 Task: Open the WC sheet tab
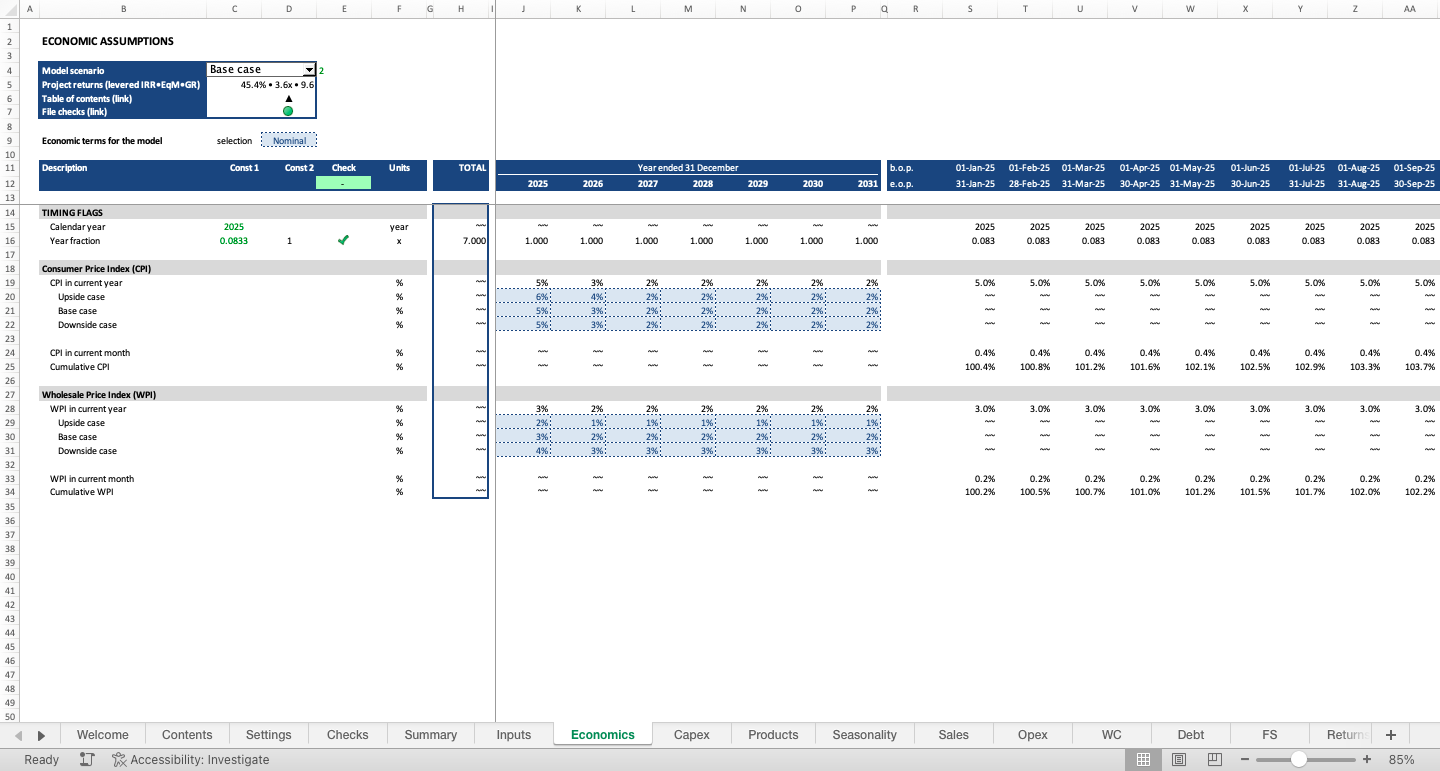click(x=1112, y=734)
